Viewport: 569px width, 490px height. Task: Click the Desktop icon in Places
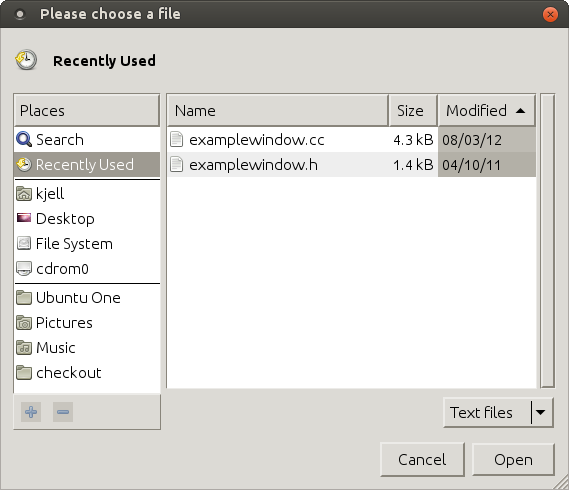pyautogui.click(x=24, y=218)
